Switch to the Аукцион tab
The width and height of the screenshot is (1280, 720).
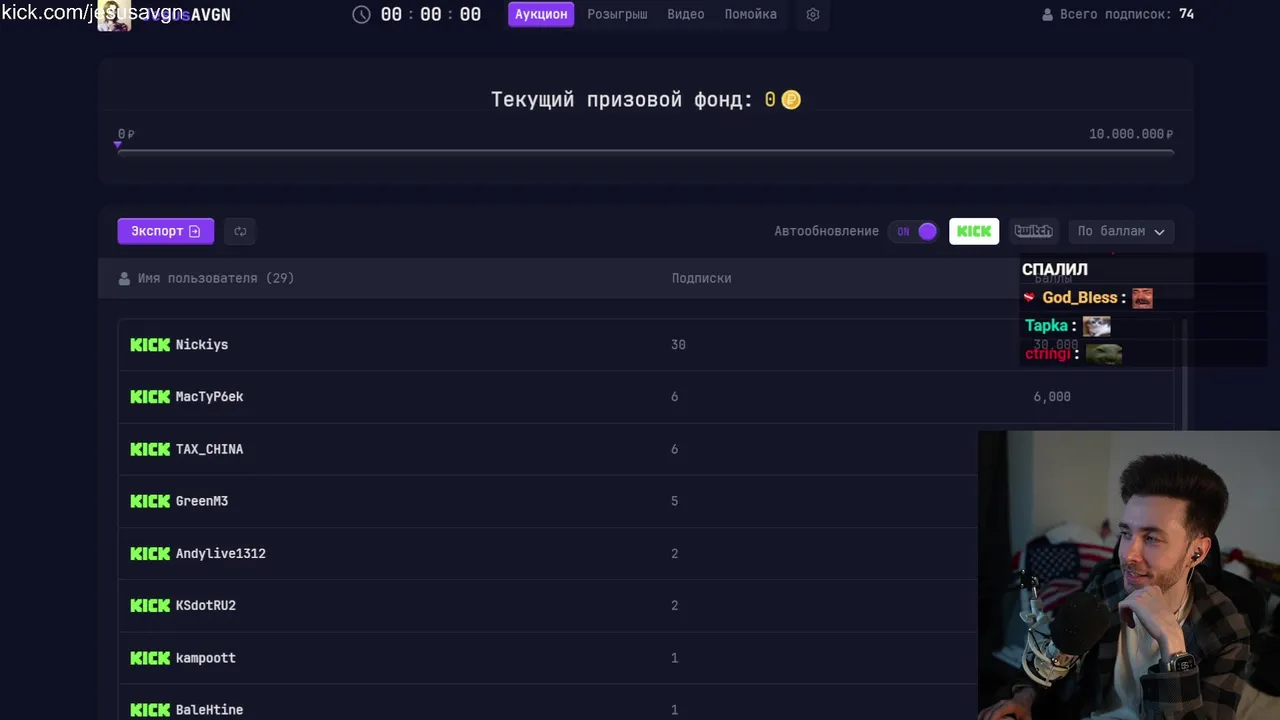coord(541,14)
